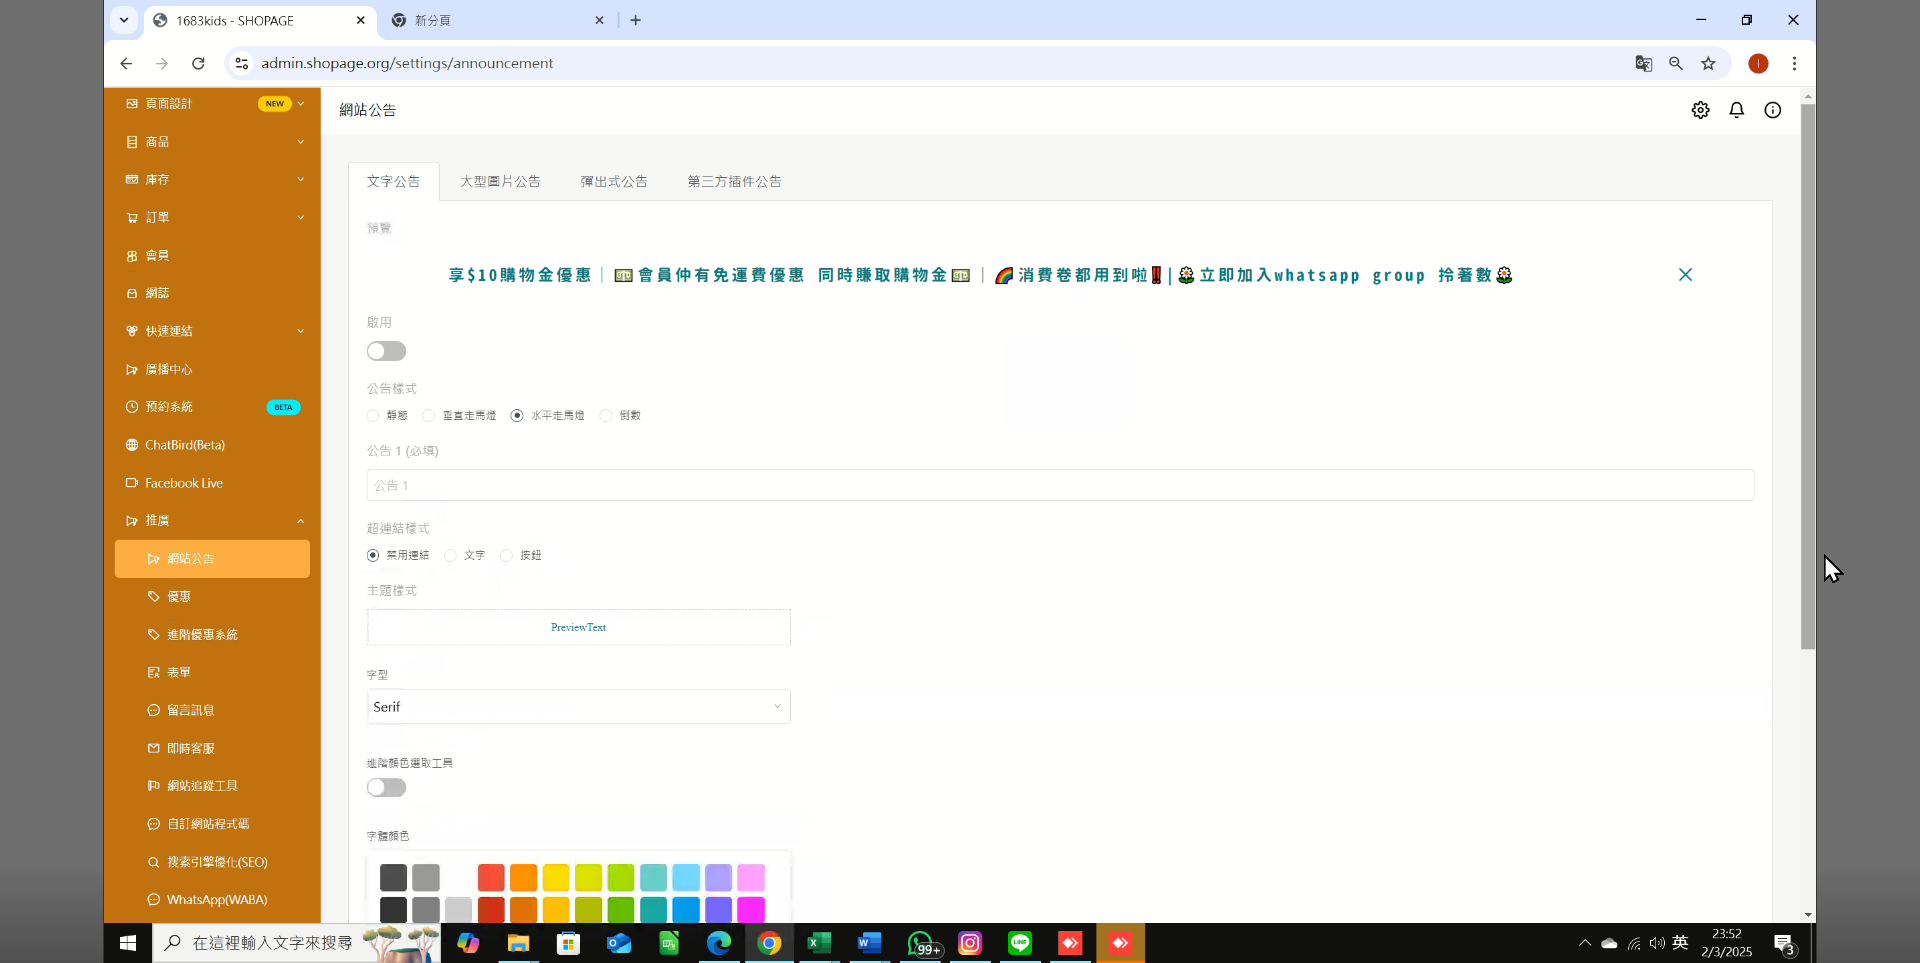
Task: Select the 垂直走馬燈 radio option
Action: click(429, 415)
